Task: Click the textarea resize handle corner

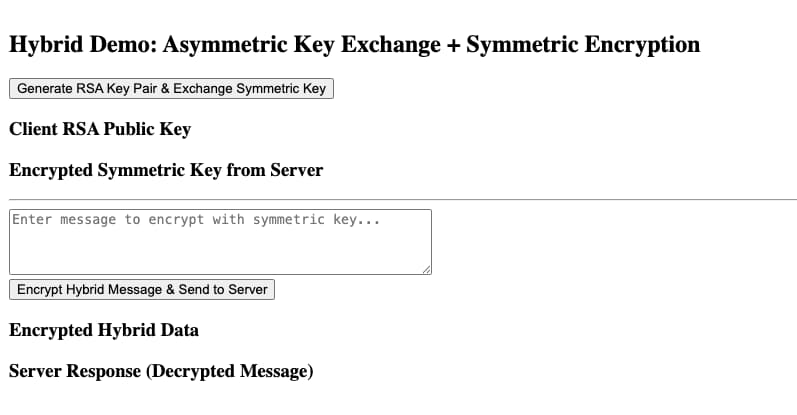Action: [427, 269]
